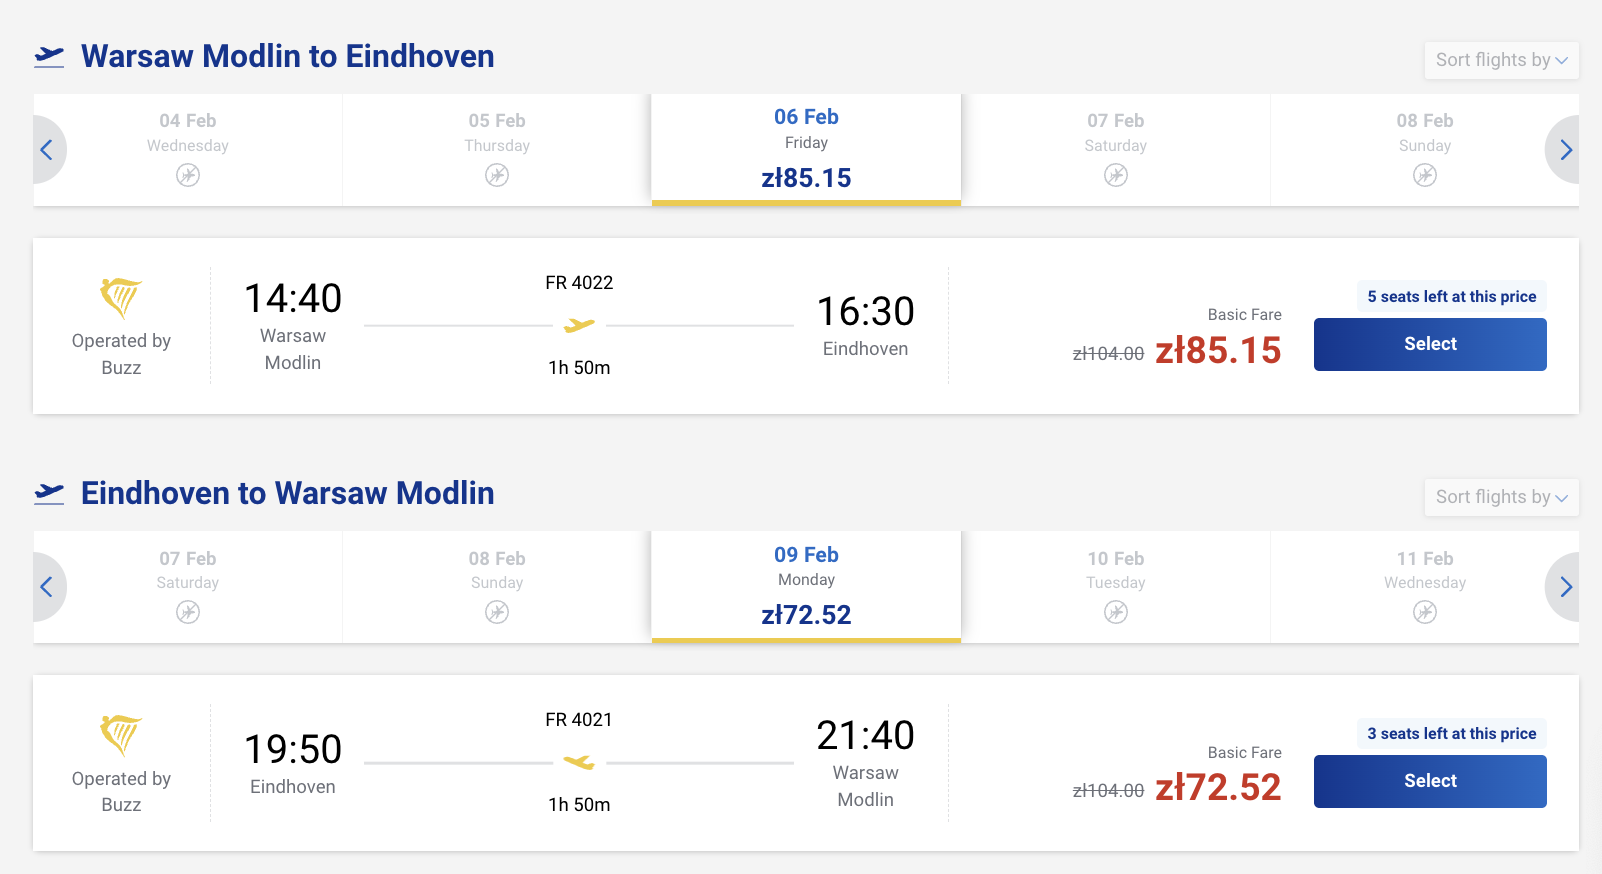The image size is (1602, 874).
Task: Click next dates arrow for return flights
Action: coord(1565,587)
